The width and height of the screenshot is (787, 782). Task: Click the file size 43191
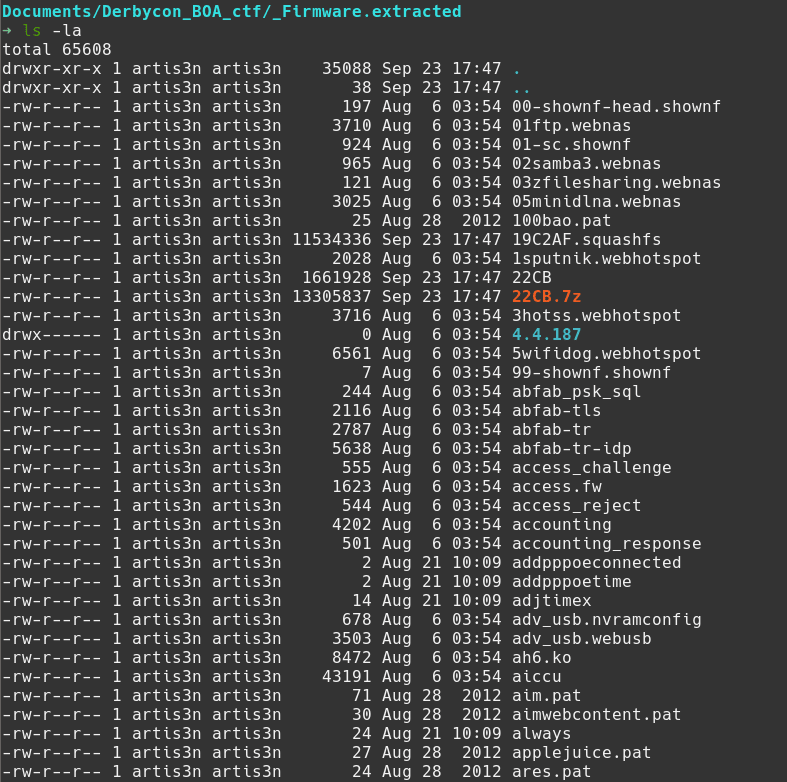click(347, 677)
